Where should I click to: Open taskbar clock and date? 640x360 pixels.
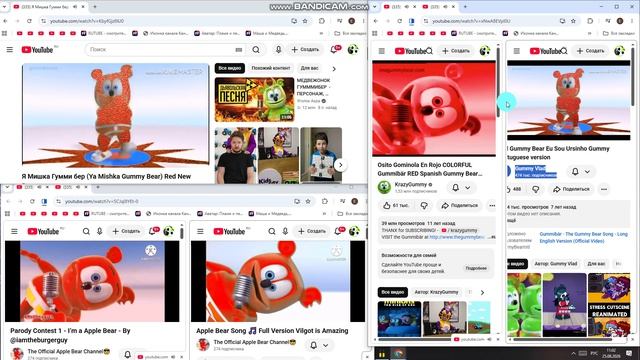coord(611,353)
